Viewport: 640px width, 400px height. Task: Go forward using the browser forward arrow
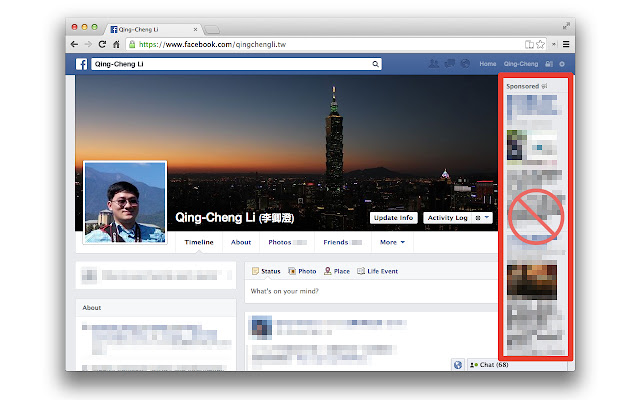[88, 44]
